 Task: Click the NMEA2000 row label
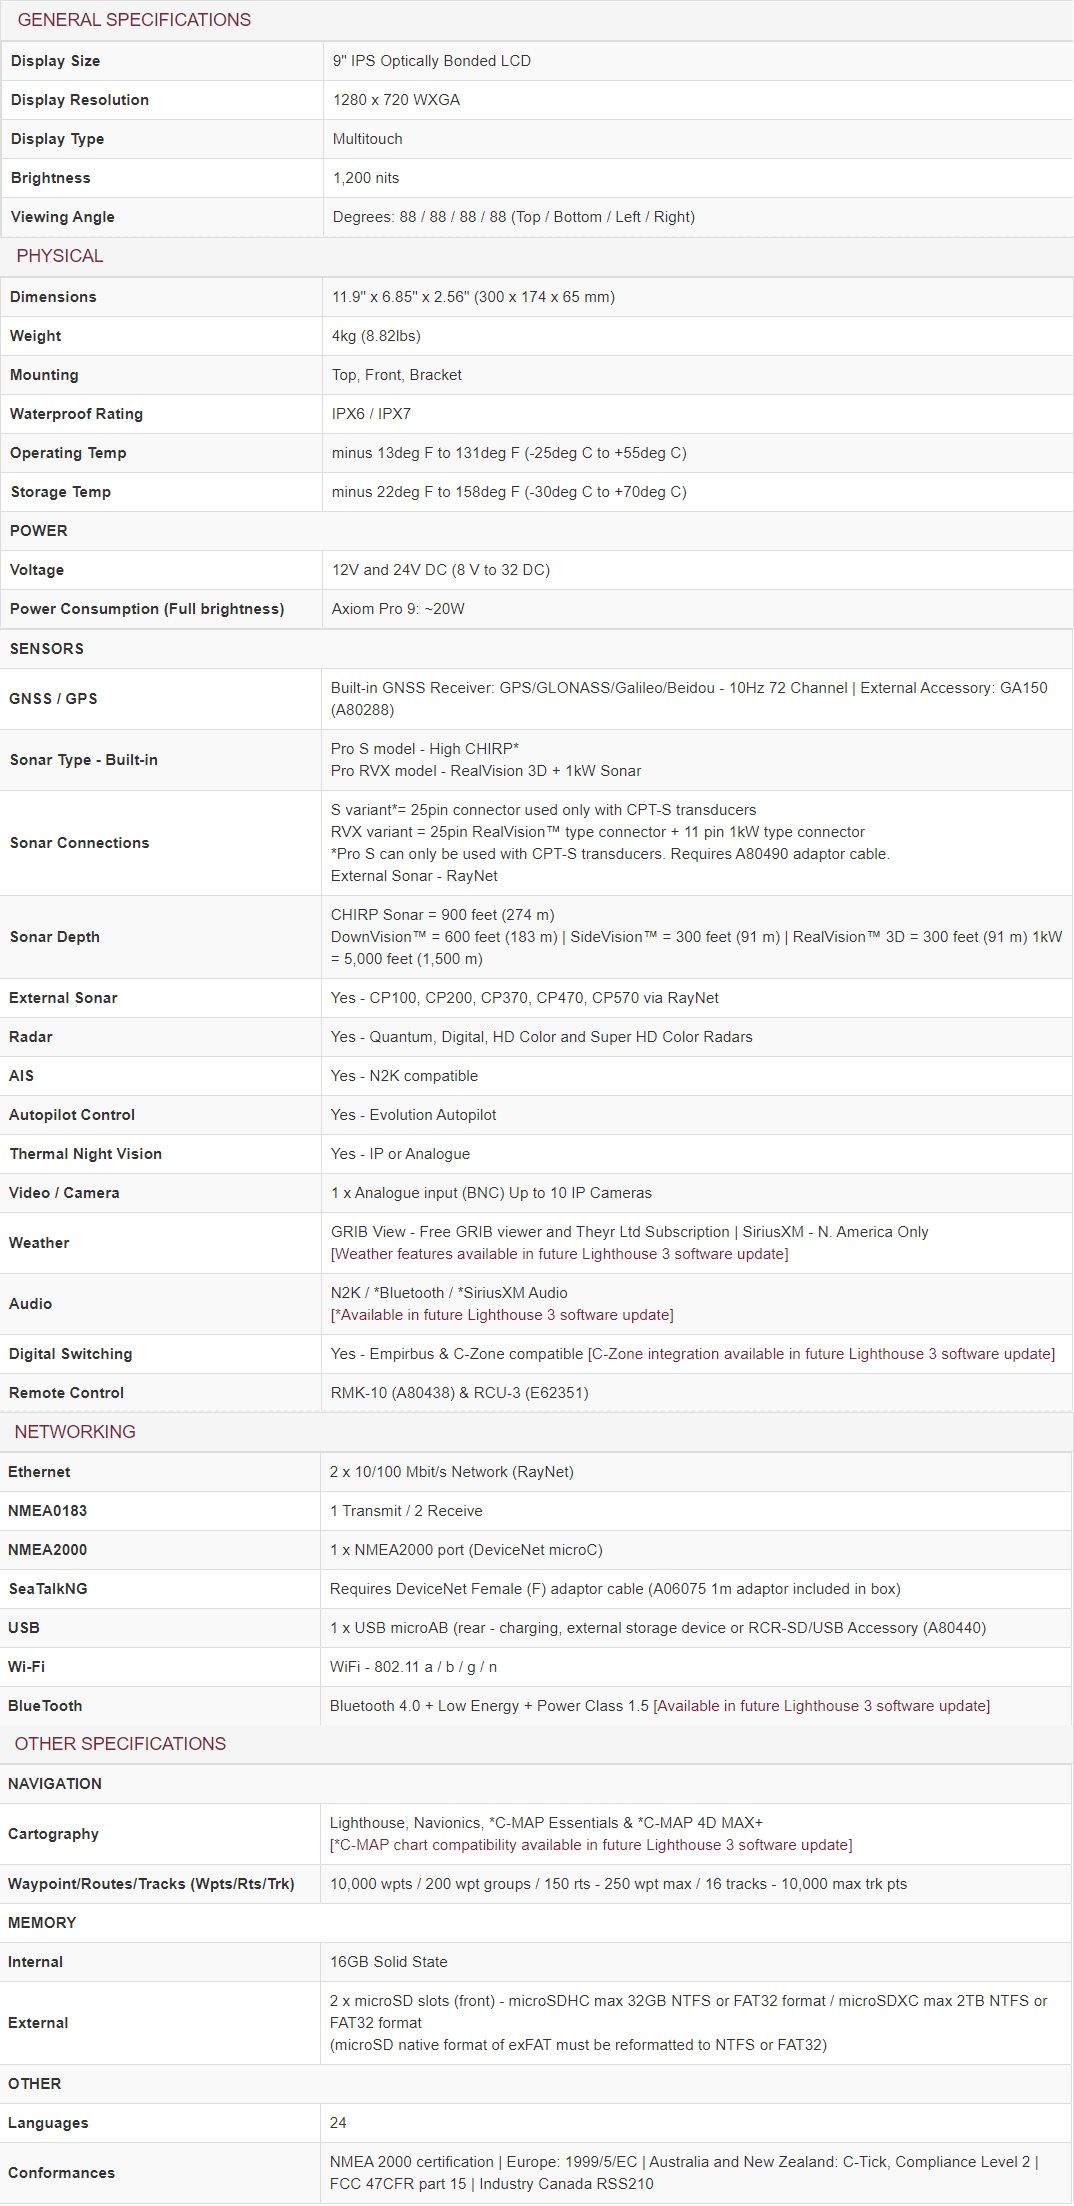coord(47,1550)
